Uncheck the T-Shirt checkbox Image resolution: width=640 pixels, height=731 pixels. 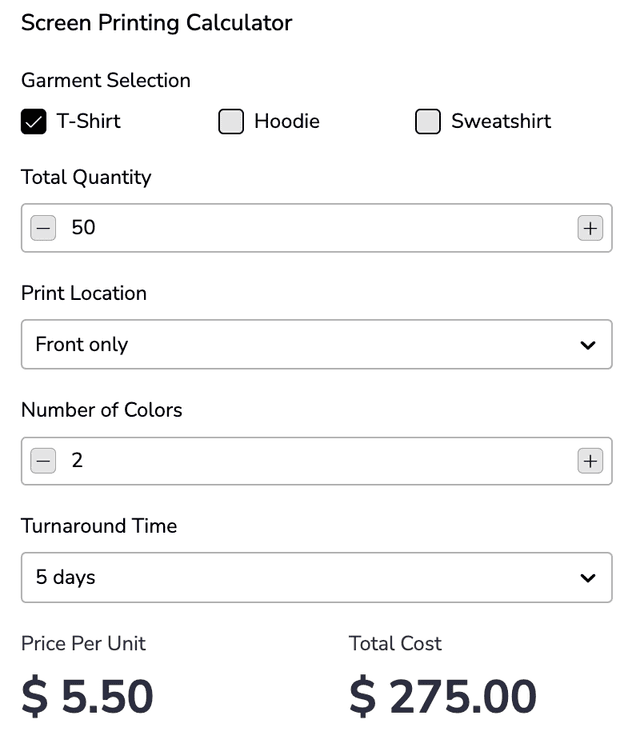point(34,122)
